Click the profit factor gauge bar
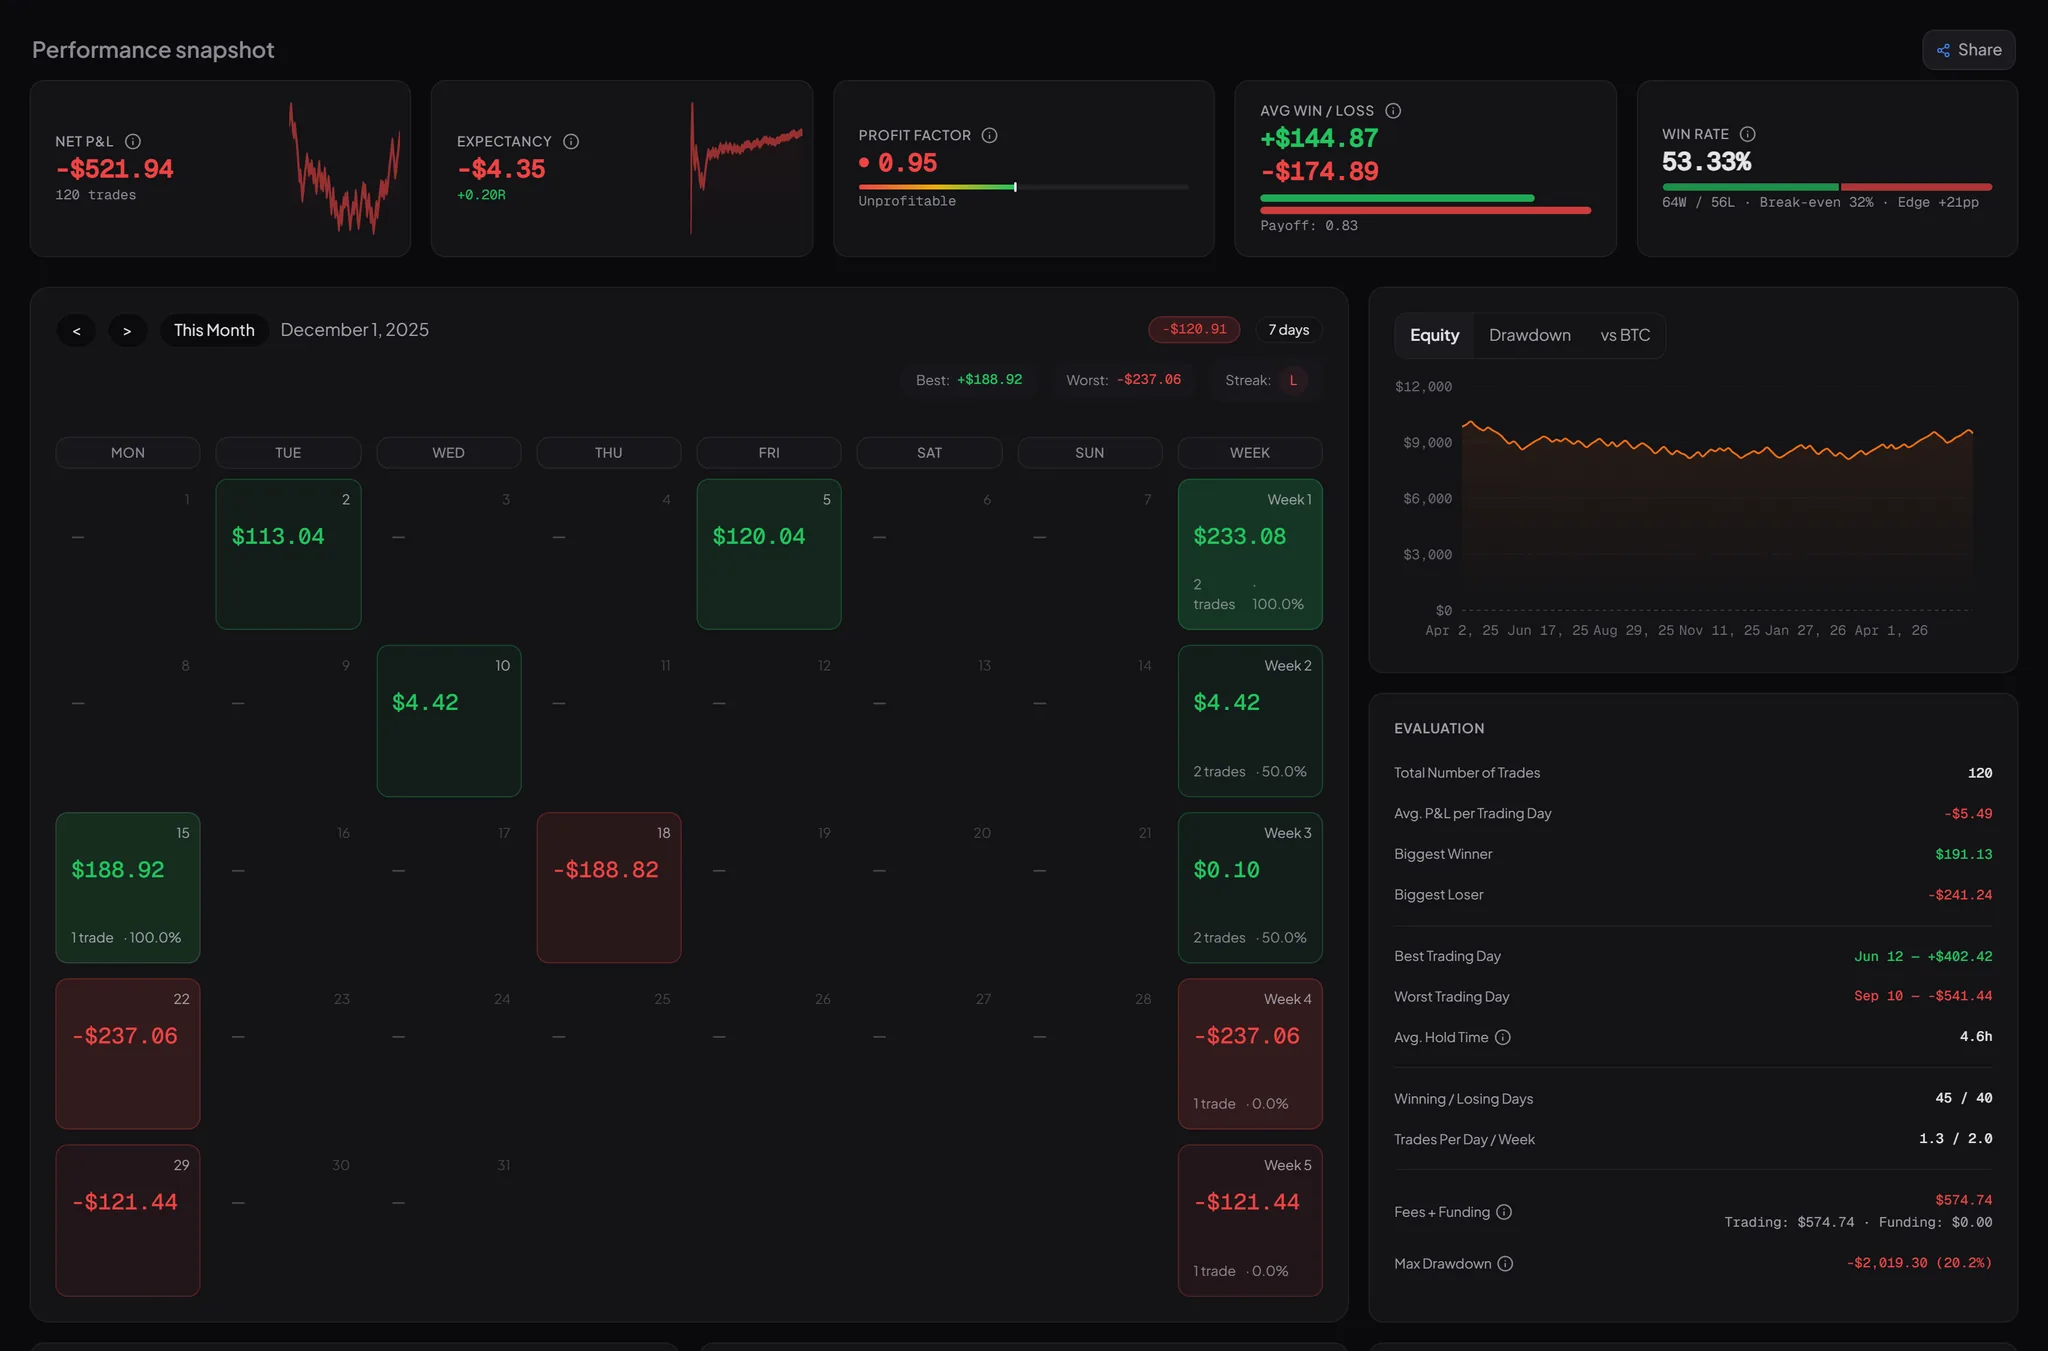The image size is (2048, 1351). pyautogui.click(x=1023, y=187)
